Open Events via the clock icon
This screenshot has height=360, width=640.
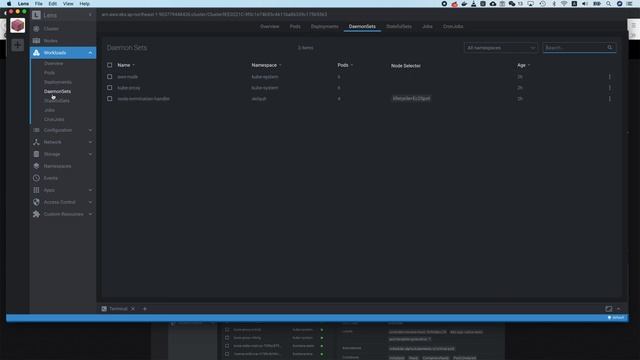[36, 178]
